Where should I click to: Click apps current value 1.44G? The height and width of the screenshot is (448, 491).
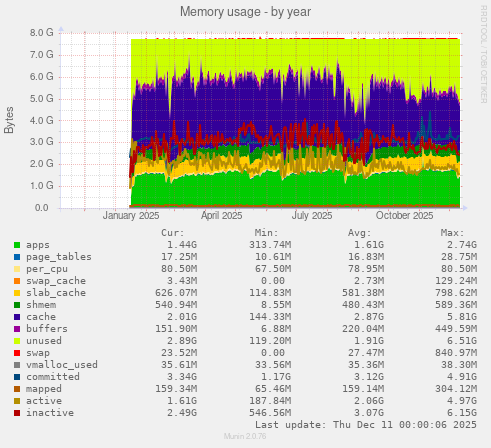(x=182, y=245)
